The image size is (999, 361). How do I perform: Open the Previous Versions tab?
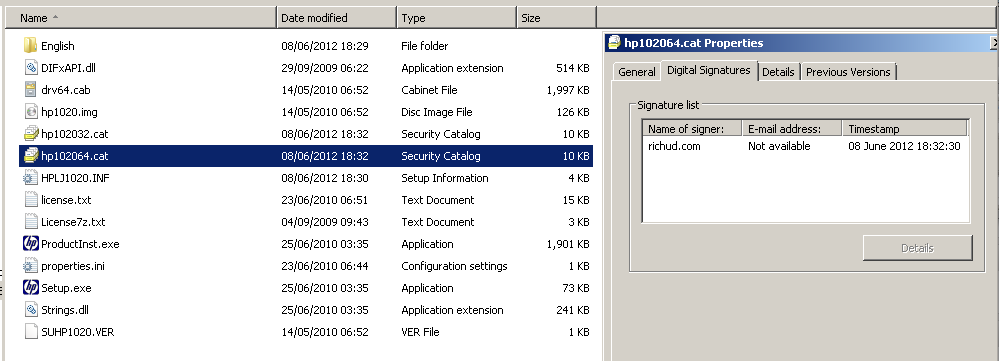(848, 72)
